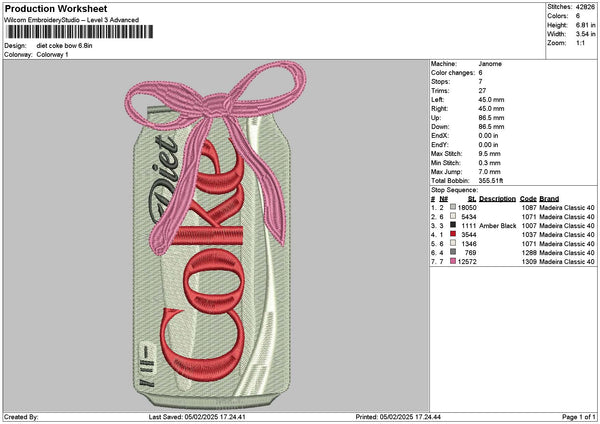
Task: Click the Total Bobbin value '355.51ft'
Action: [x=491, y=181]
